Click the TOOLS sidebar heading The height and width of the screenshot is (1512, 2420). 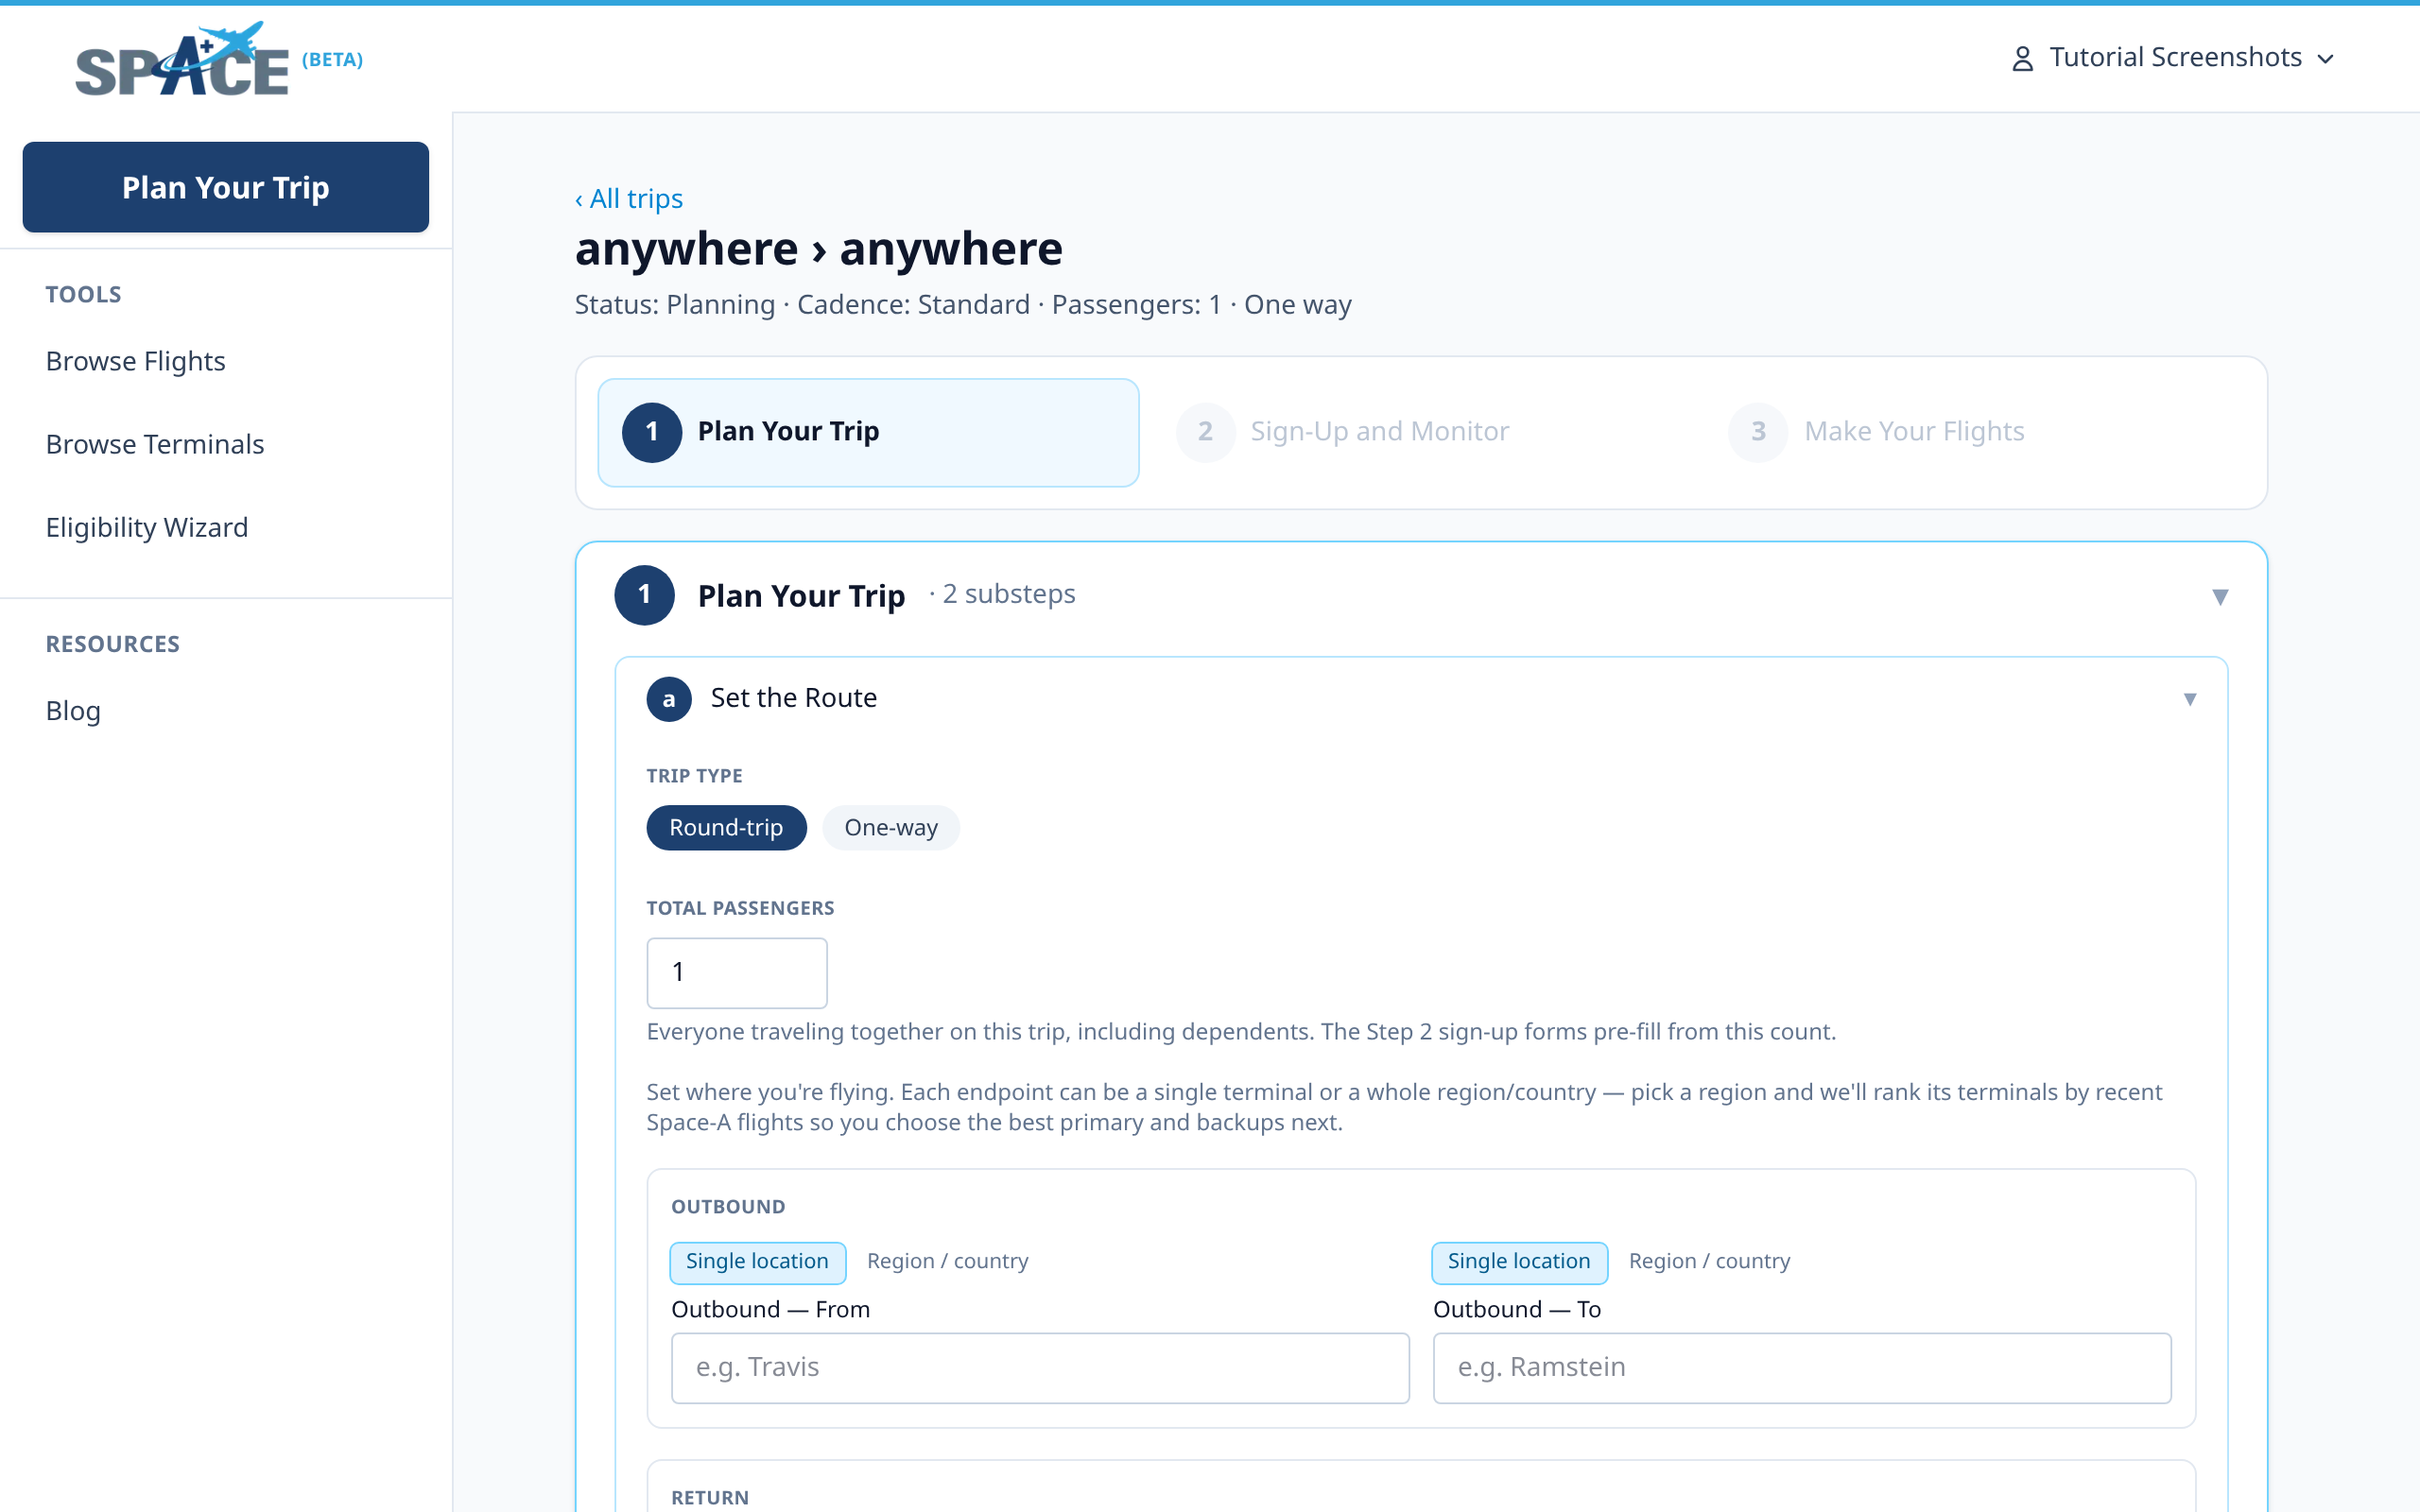[83, 295]
